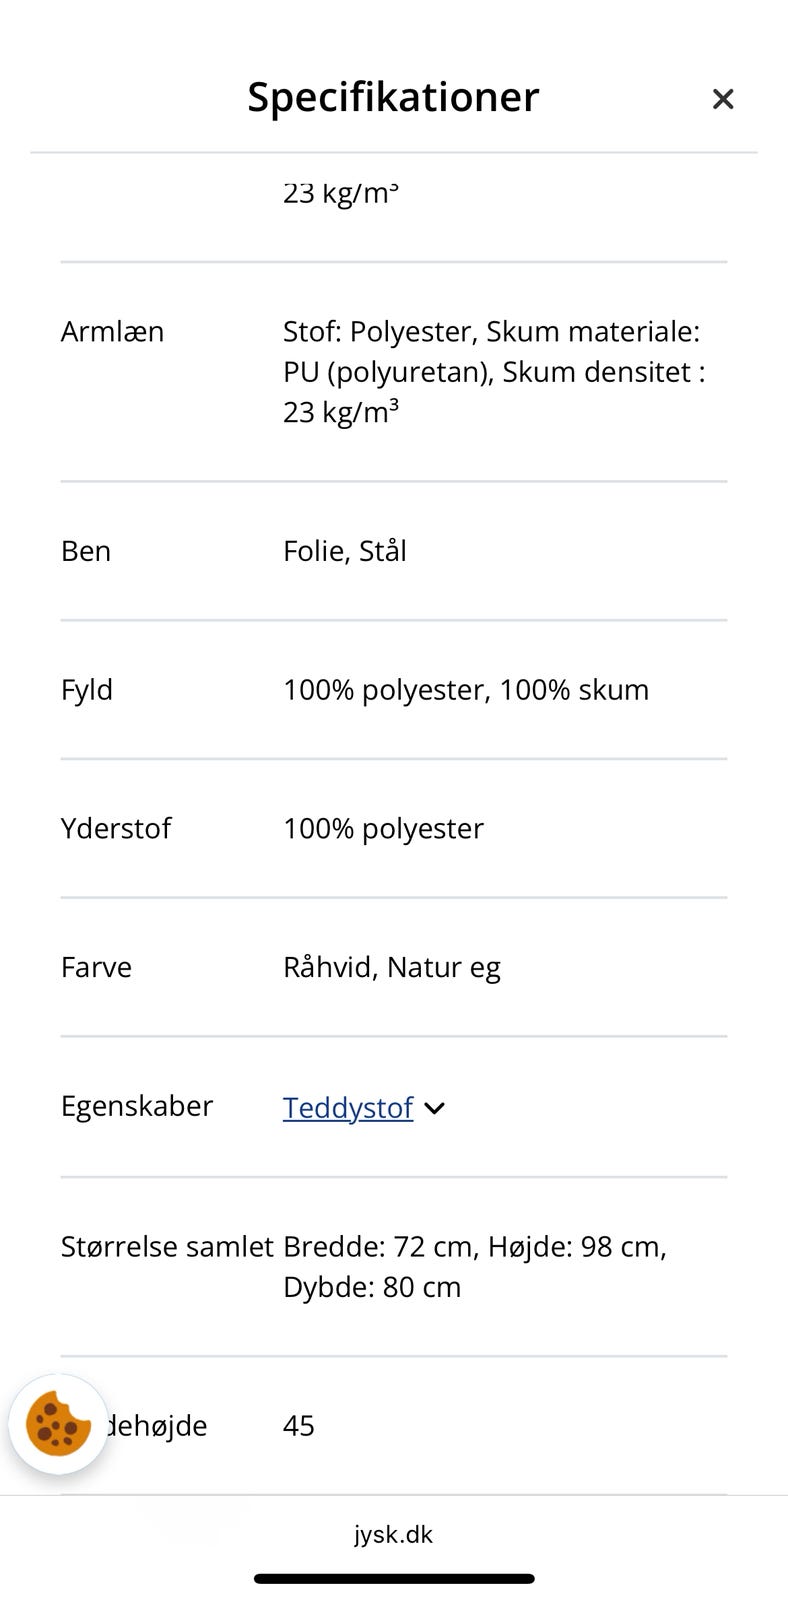Open the Teddystof link

pyautogui.click(x=347, y=1107)
